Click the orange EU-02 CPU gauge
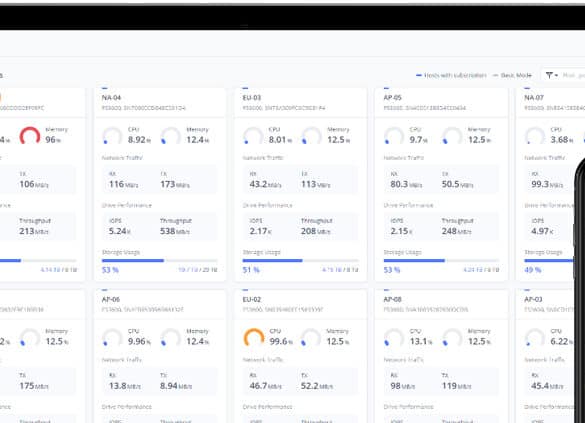This screenshot has height=423, width=585. click(254, 338)
